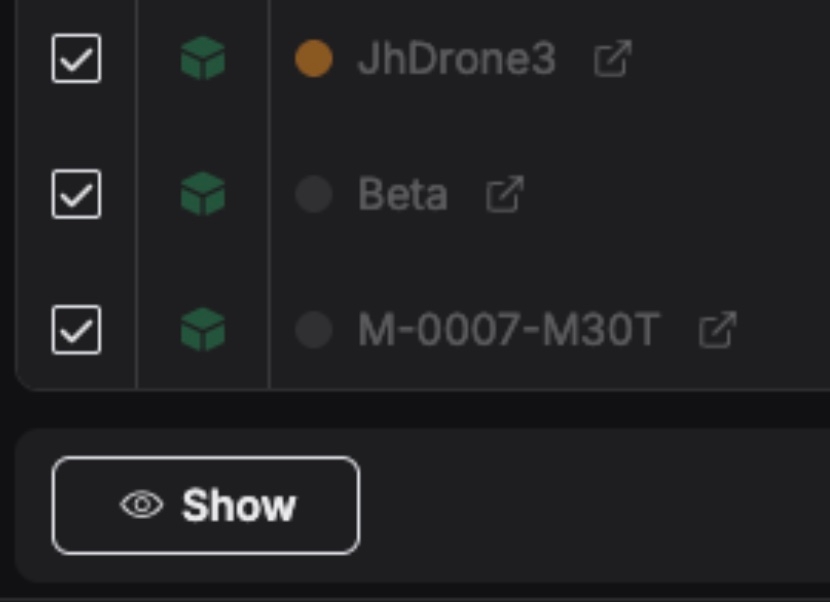
Task: Select the Beta name label
Action: (x=403, y=194)
